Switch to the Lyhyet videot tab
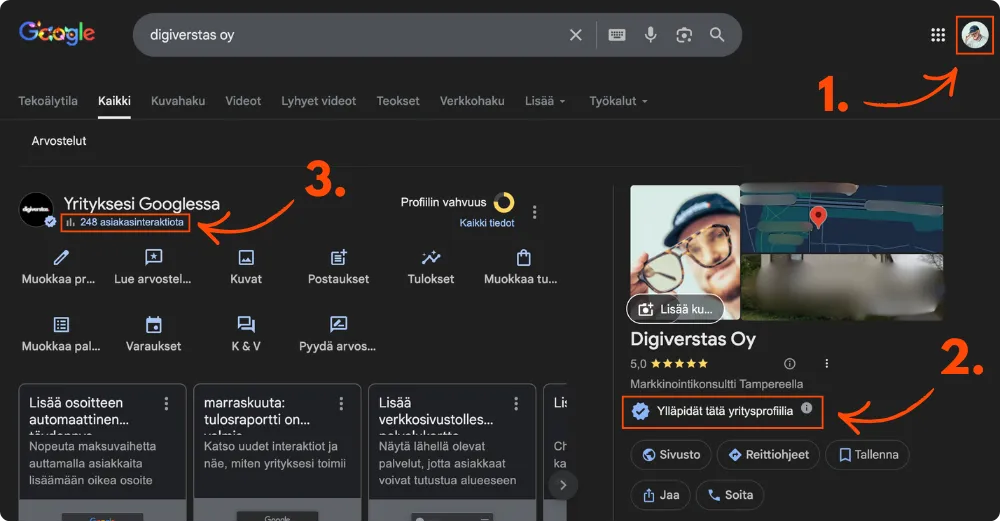This screenshot has width=1000, height=522. pyautogui.click(x=318, y=101)
